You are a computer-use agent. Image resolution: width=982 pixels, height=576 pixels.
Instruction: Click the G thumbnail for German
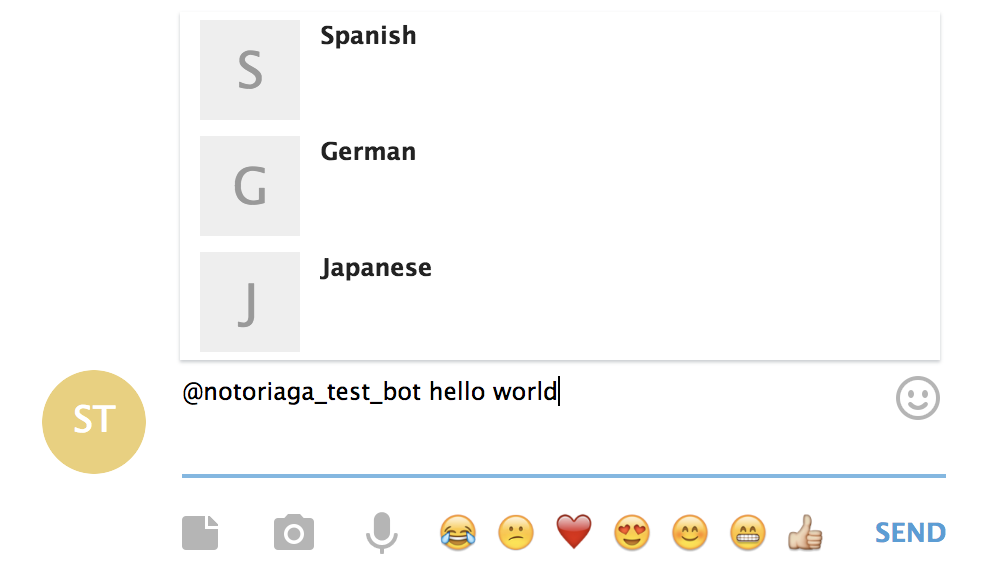click(x=250, y=186)
